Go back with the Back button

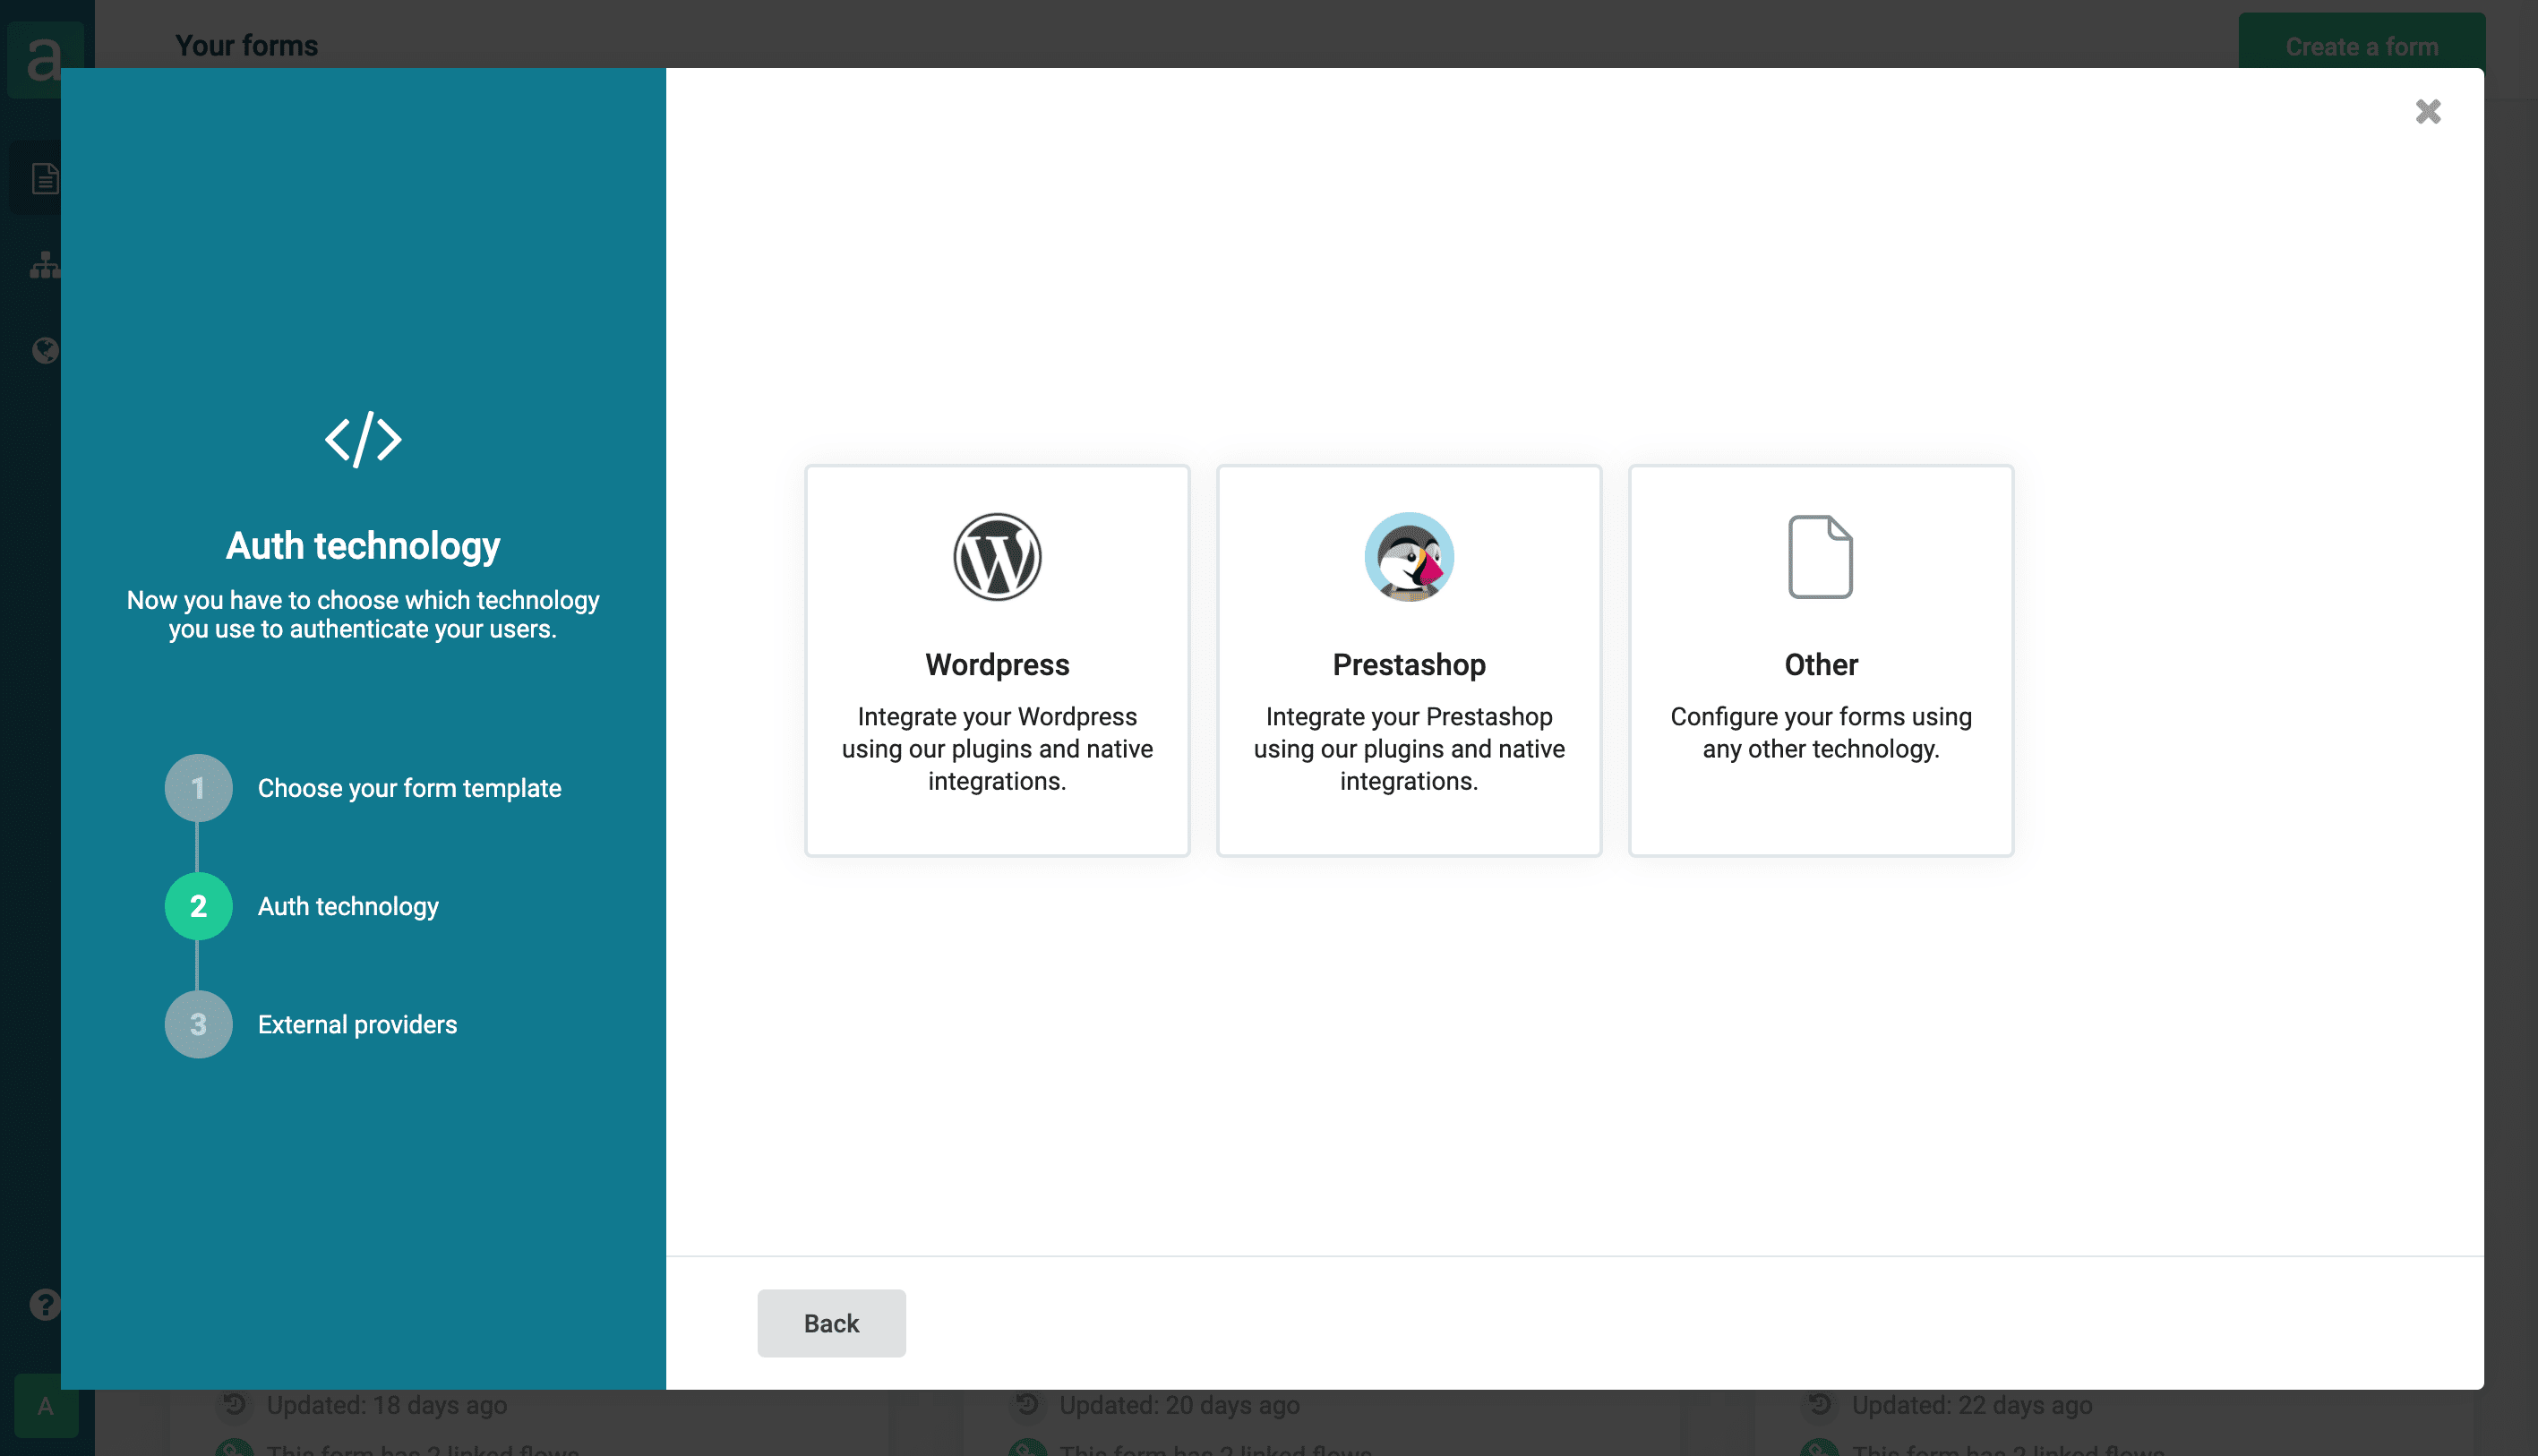831,1323
